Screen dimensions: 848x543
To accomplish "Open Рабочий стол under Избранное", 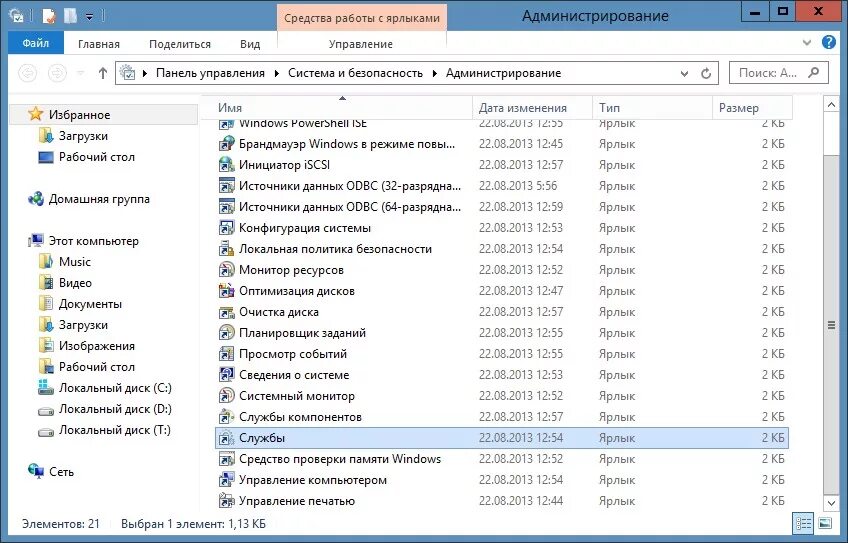I will click(97, 157).
